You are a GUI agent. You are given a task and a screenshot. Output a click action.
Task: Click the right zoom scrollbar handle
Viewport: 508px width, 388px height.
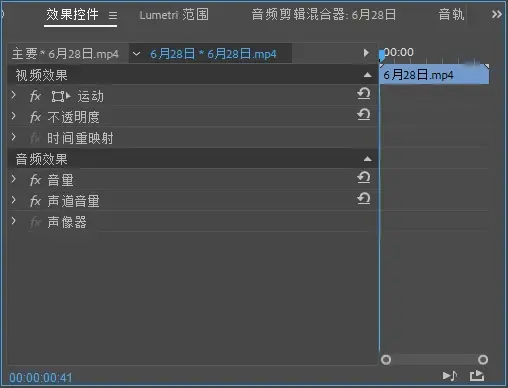coord(483,360)
